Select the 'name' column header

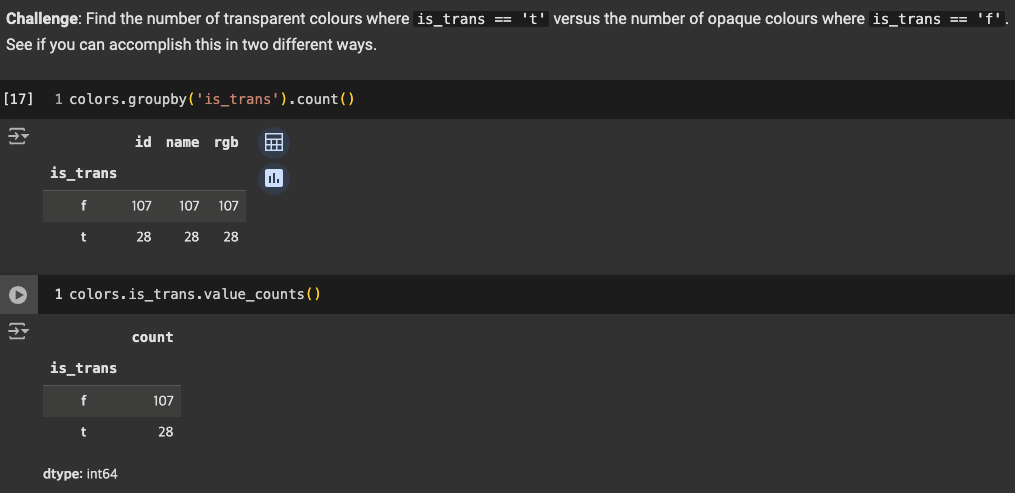click(x=183, y=142)
